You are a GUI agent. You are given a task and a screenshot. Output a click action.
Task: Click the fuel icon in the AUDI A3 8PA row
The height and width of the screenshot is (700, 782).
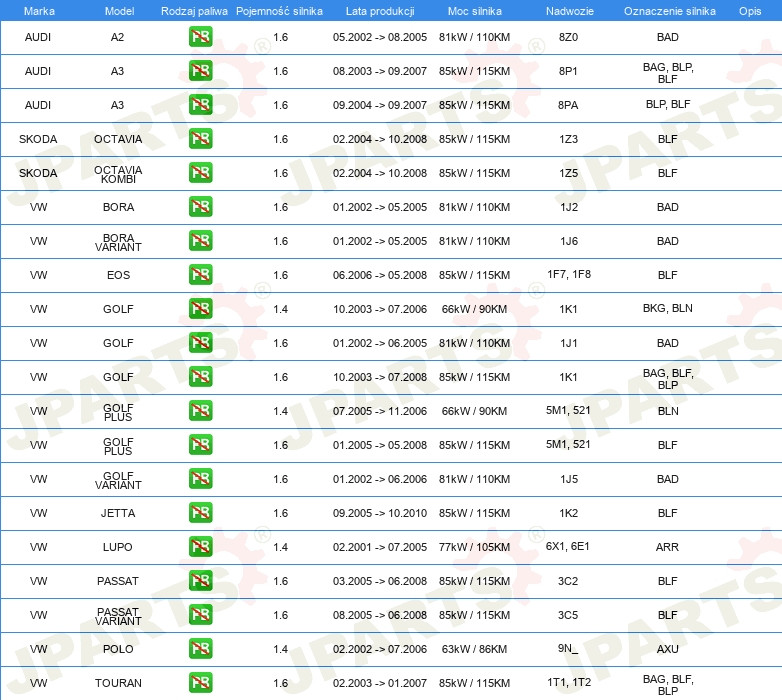[x=200, y=105]
